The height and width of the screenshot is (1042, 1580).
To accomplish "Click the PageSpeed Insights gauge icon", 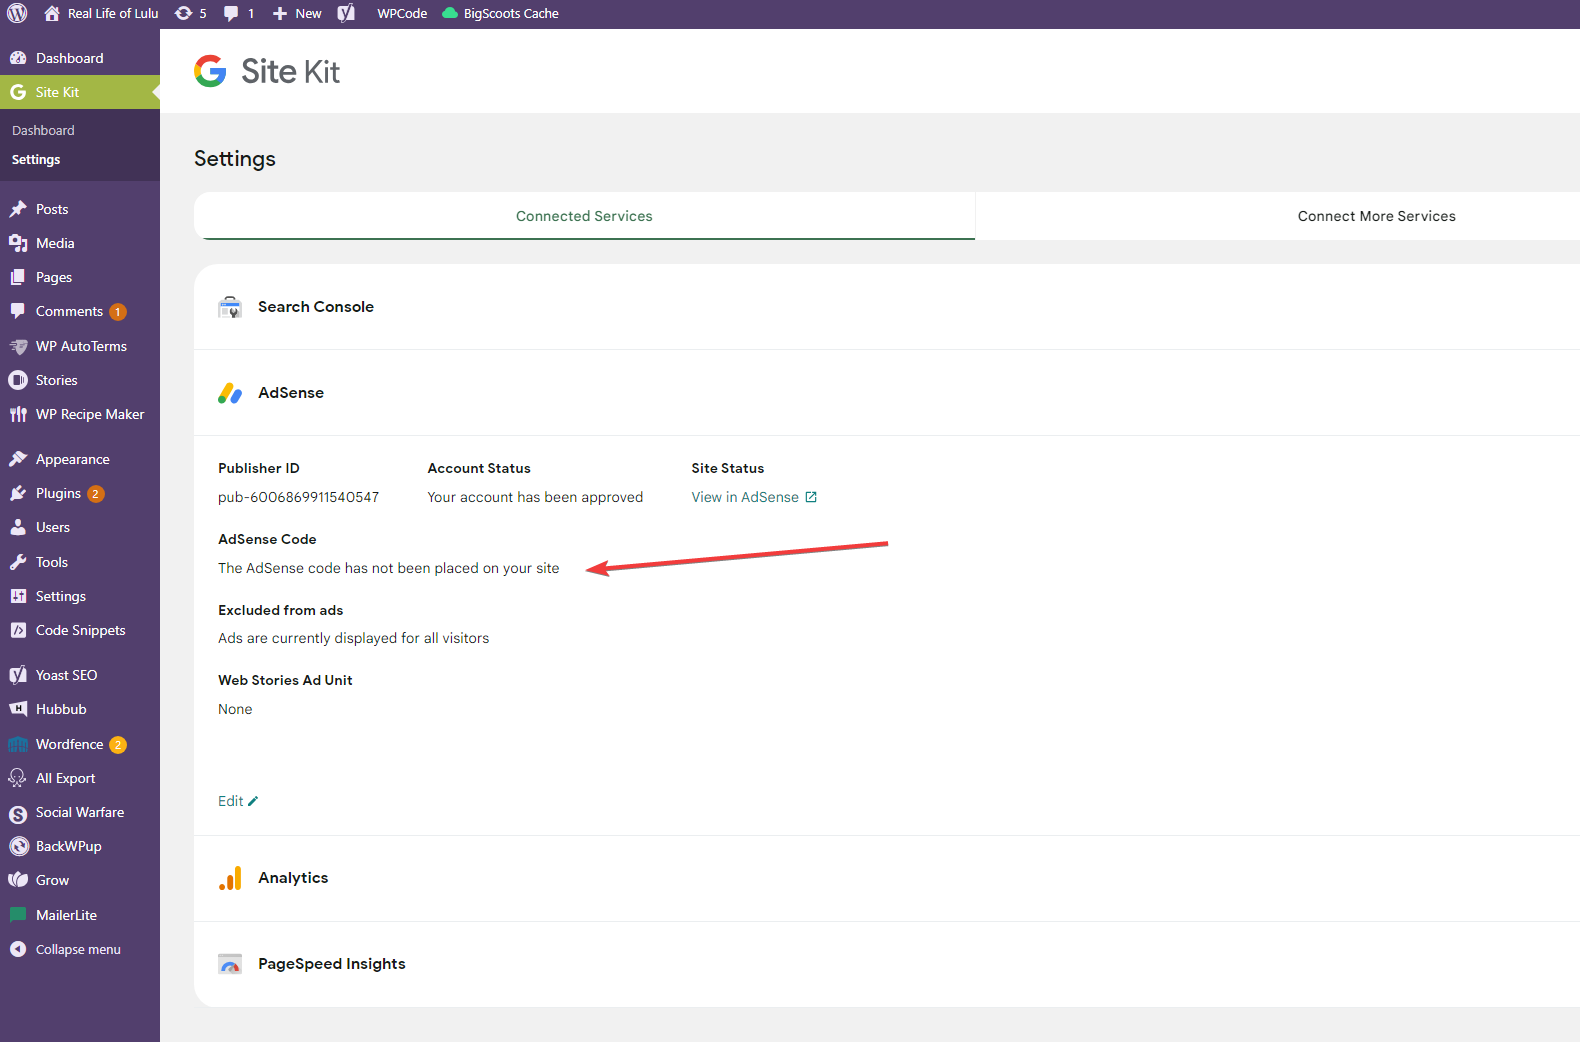I will [x=230, y=964].
